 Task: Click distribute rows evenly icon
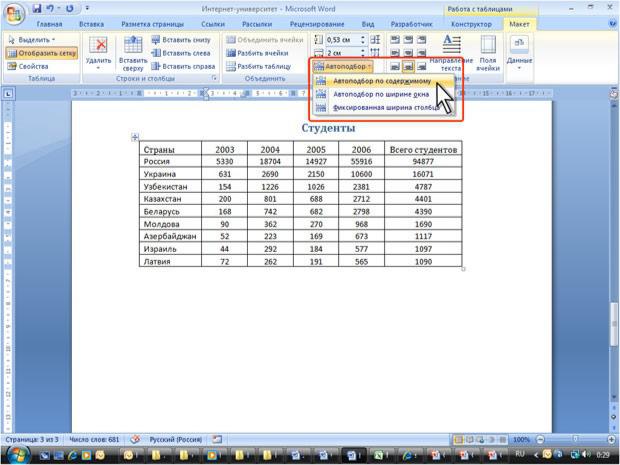[x=375, y=40]
